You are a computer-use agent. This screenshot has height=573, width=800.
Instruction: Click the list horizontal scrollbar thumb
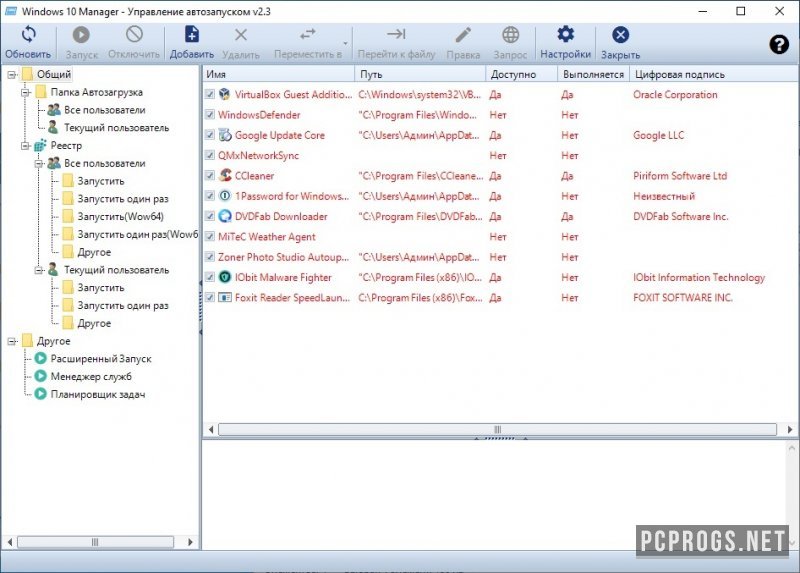[x=497, y=430]
